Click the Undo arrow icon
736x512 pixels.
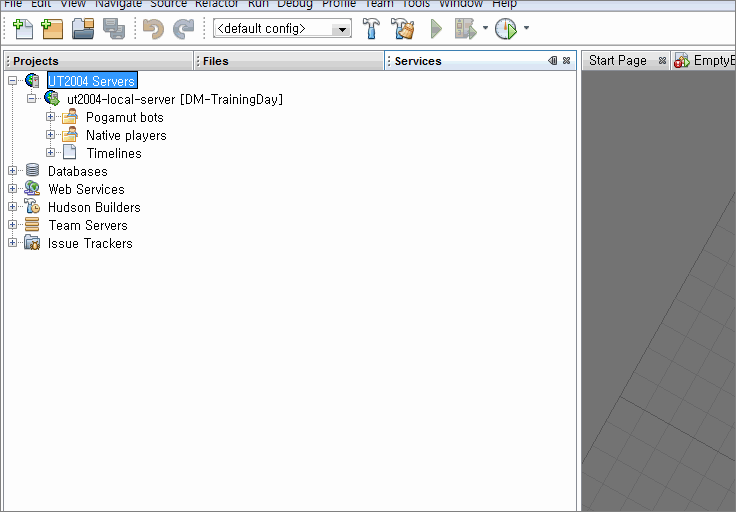pyautogui.click(x=153, y=29)
